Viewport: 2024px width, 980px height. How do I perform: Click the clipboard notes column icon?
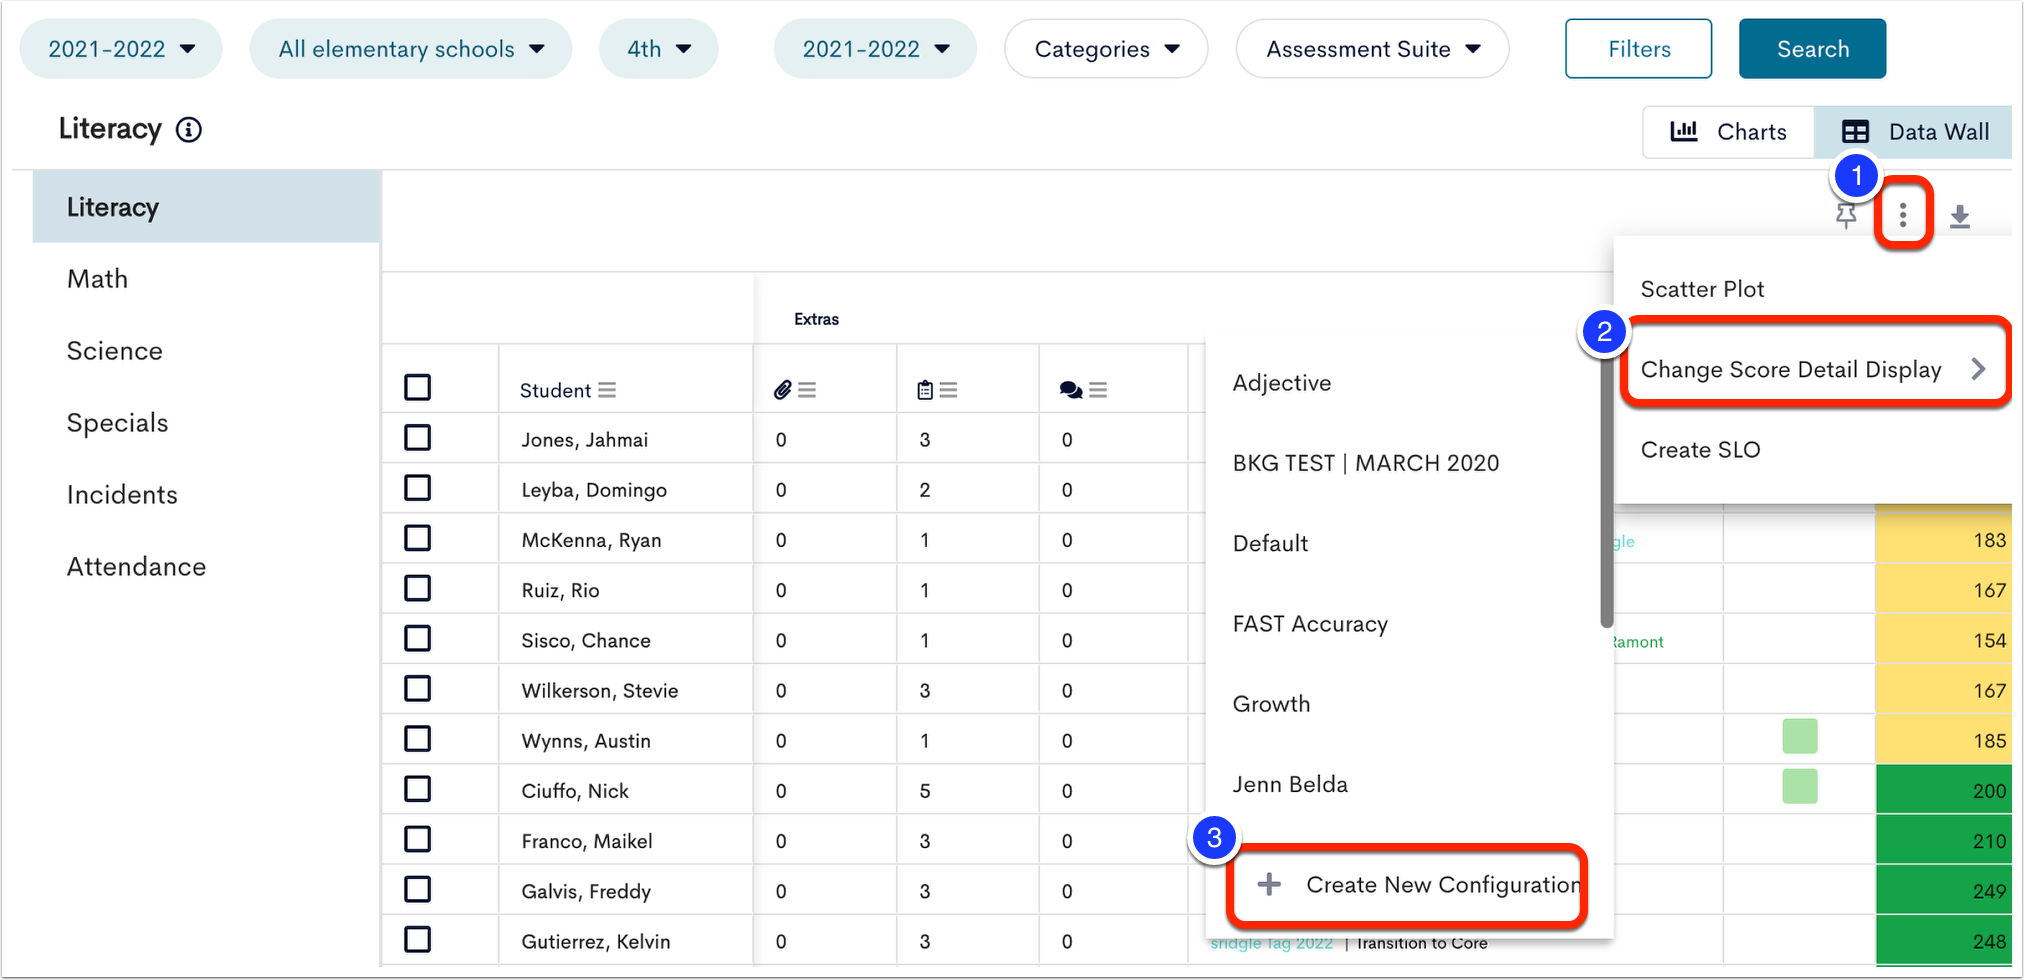click(x=925, y=390)
